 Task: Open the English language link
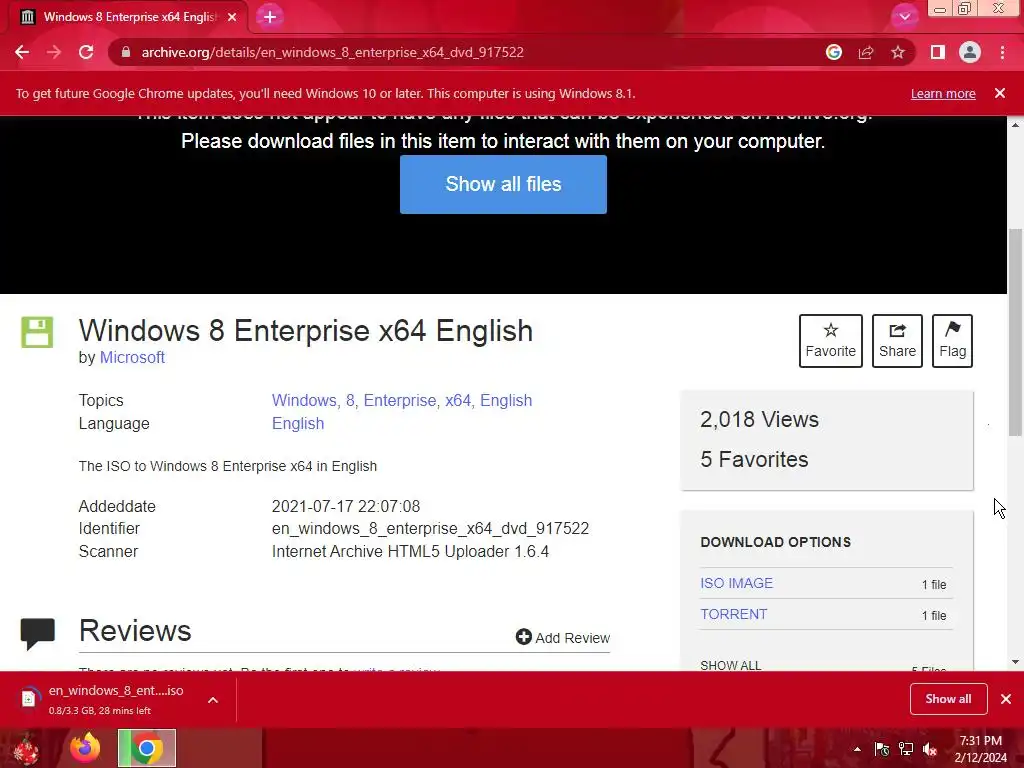(298, 423)
